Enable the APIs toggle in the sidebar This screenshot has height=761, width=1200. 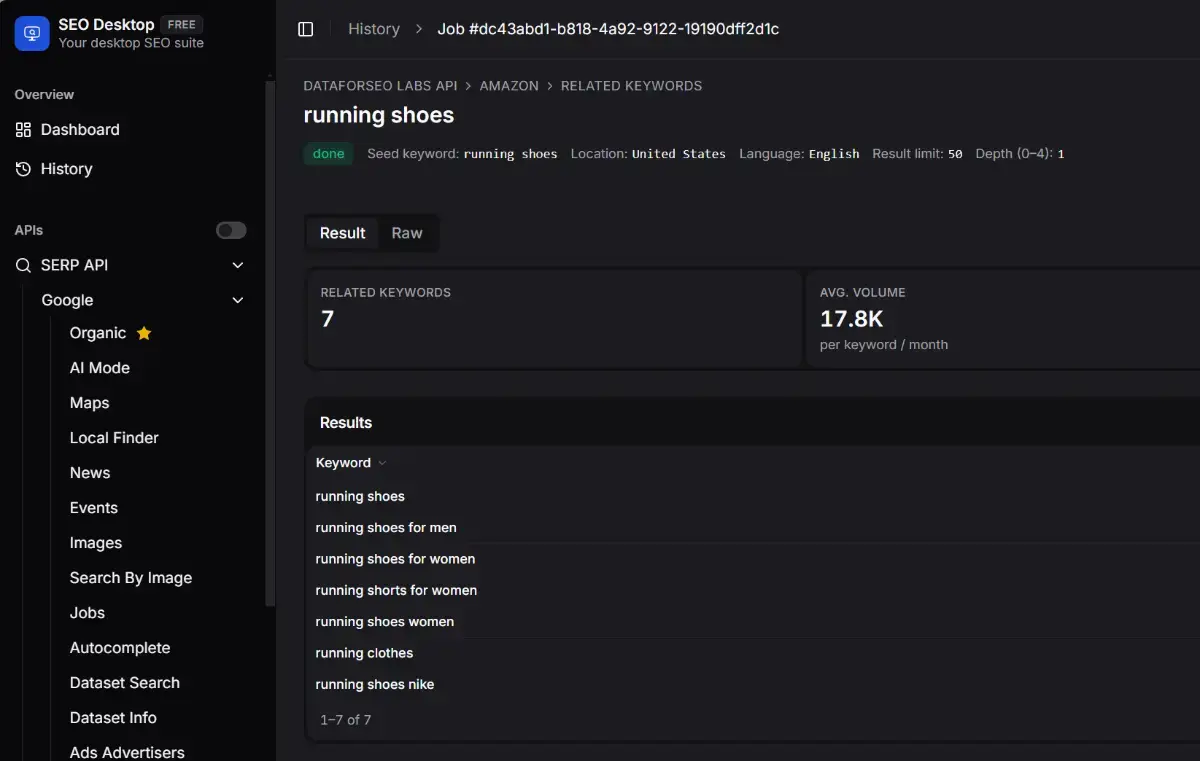click(230, 230)
